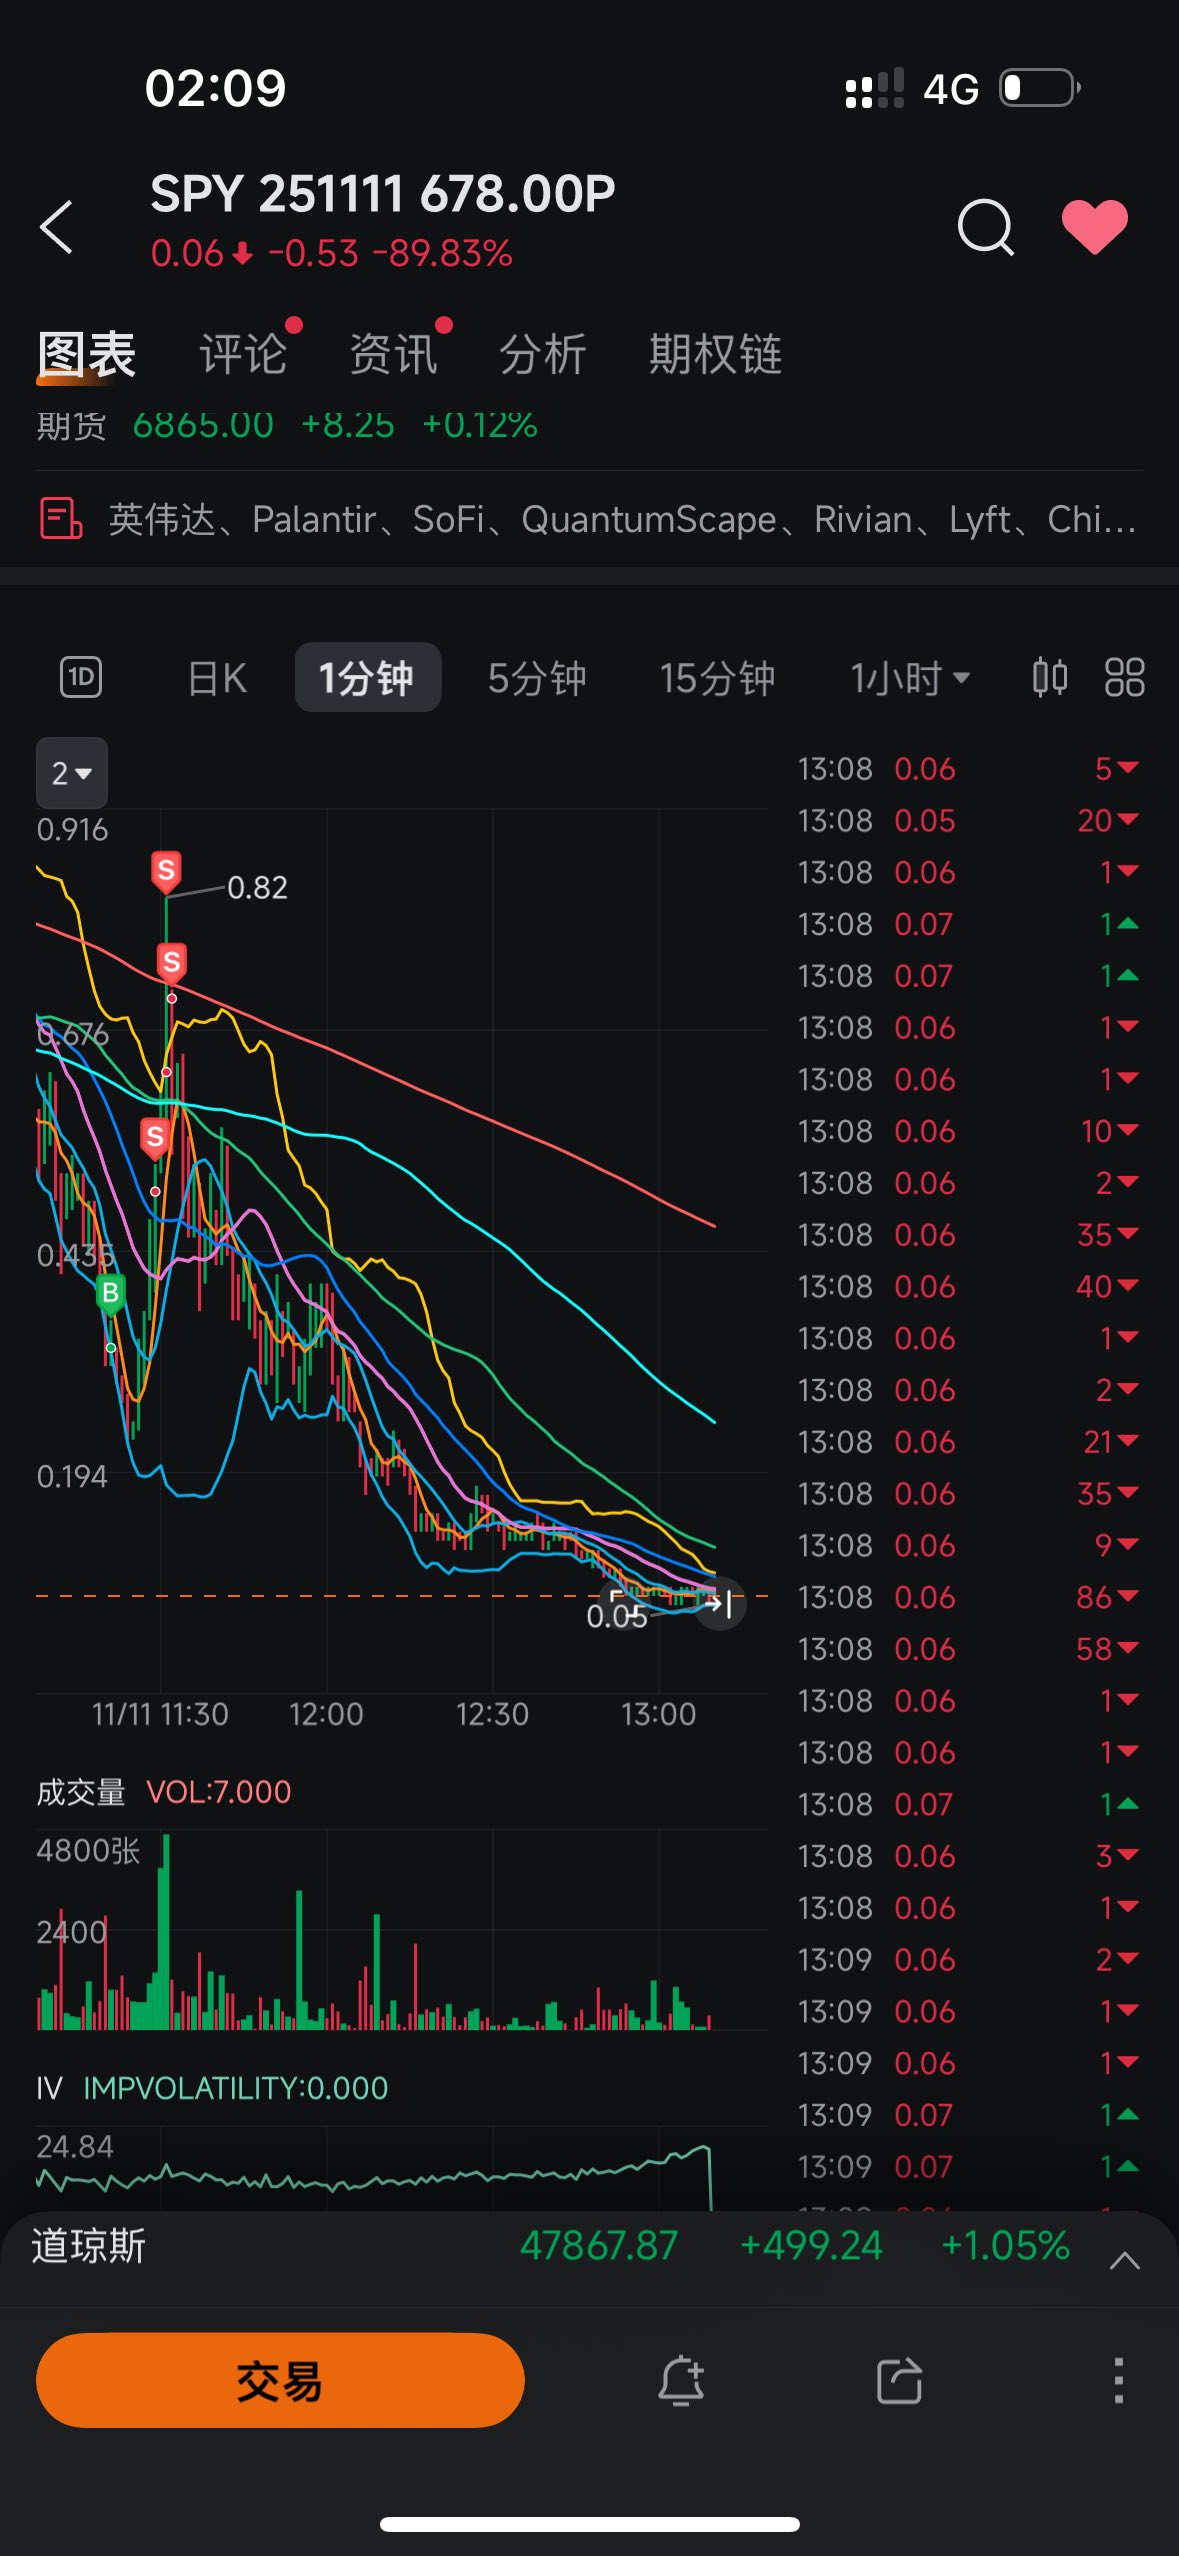The image size is (1179, 2556).
Task: Tap the price alert bell icon
Action: 681,2379
